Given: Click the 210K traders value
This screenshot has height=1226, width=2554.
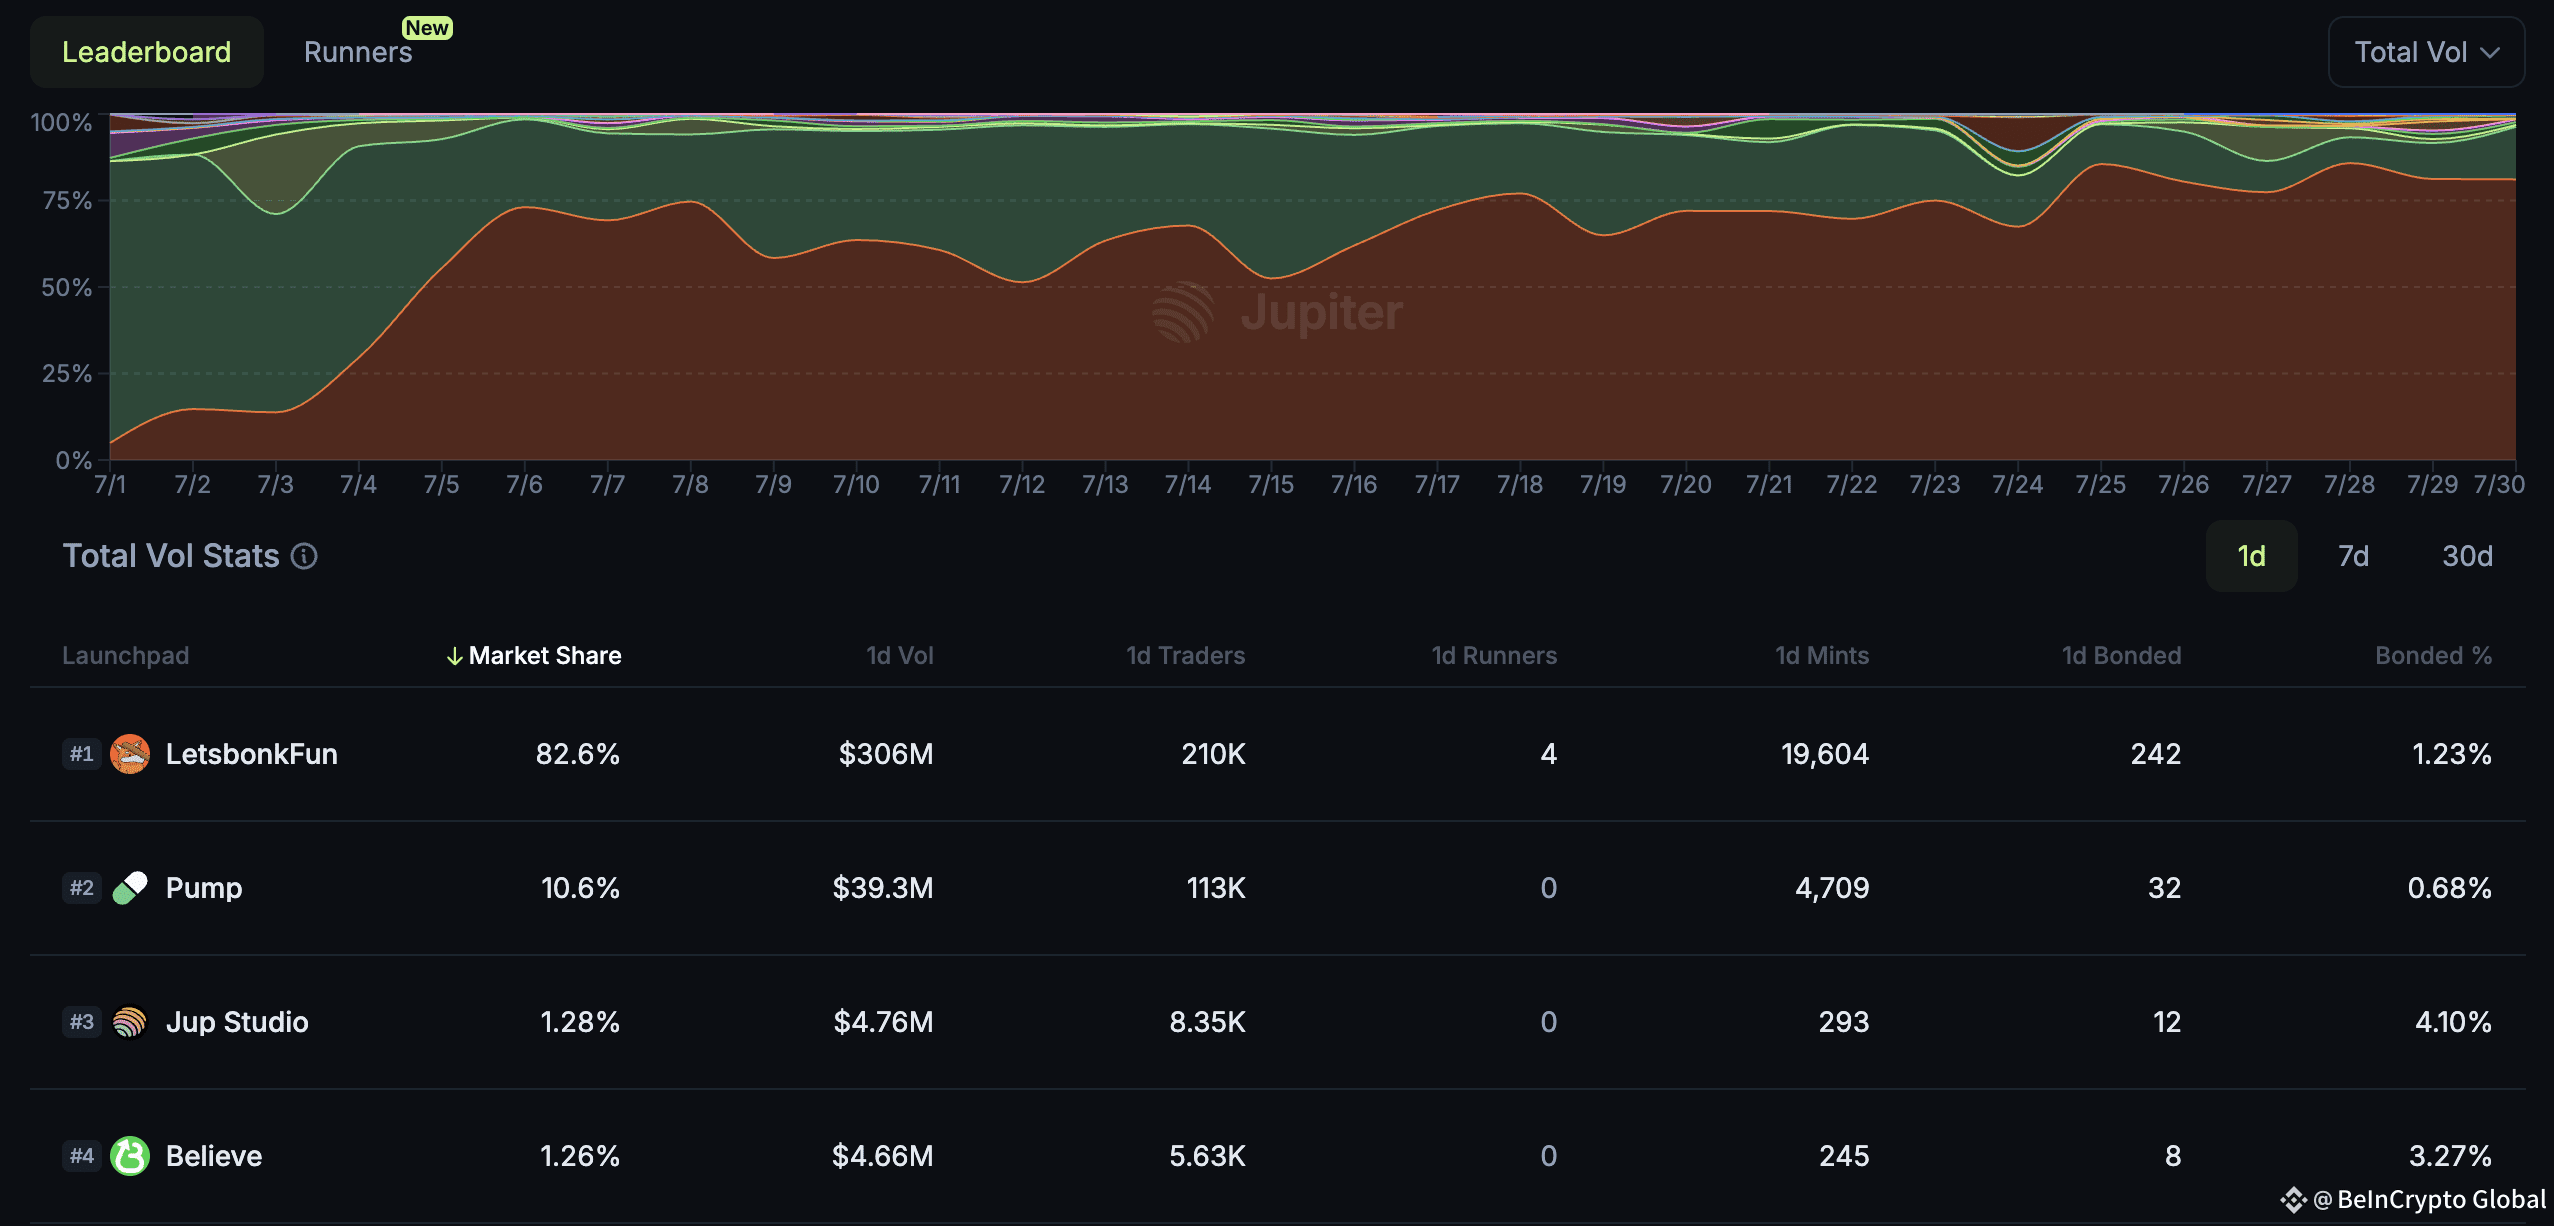Looking at the screenshot, I should (x=1213, y=754).
